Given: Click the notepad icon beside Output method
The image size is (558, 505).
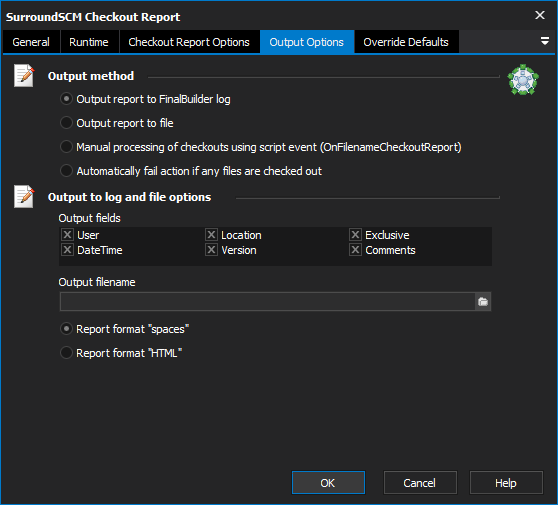Looking at the screenshot, I should pos(24,75).
